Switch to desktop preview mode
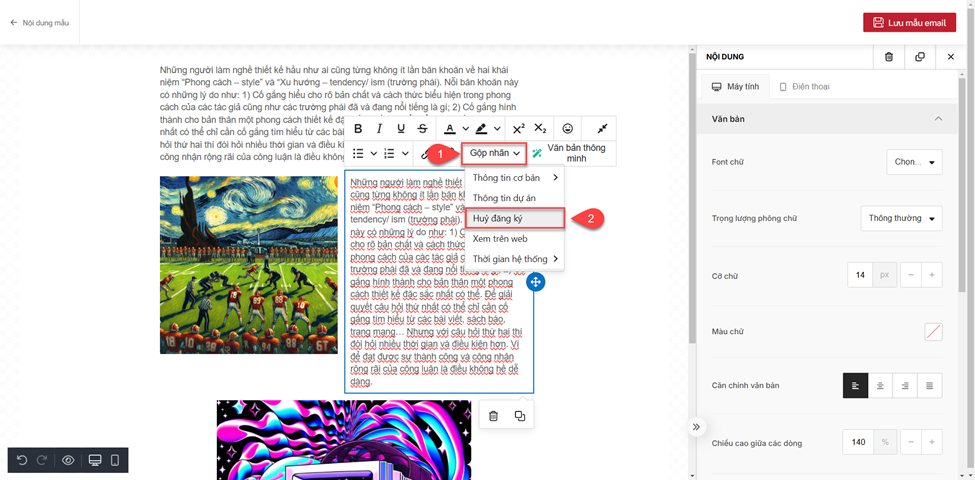 click(x=95, y=460)
